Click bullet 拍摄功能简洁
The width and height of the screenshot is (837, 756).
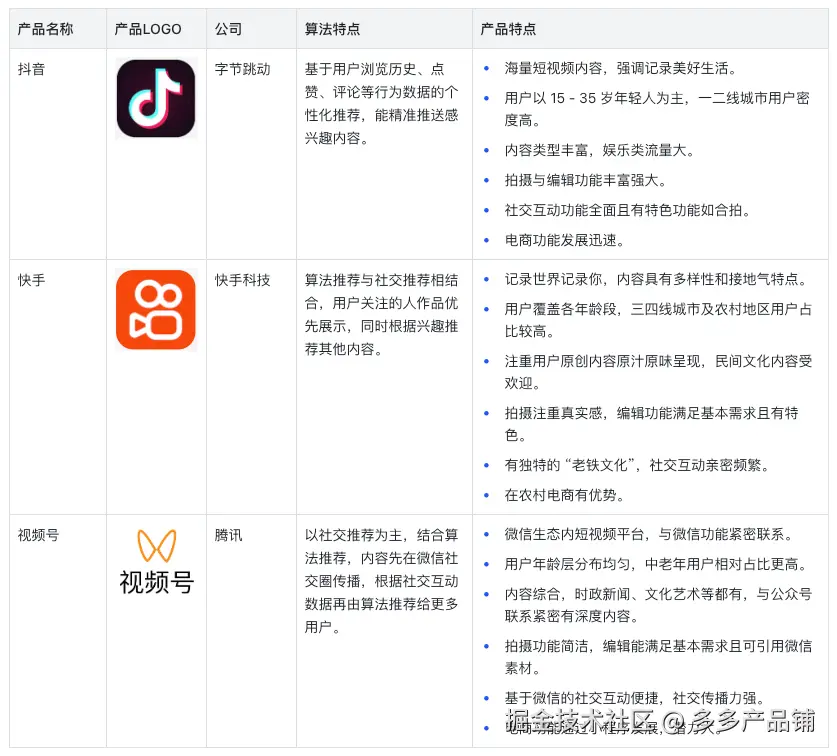tap(658, 657)
